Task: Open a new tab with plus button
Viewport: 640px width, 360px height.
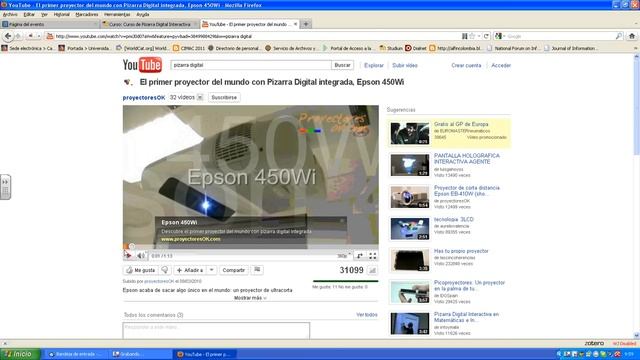Action: pyautogui.click(x=306, y=24)
